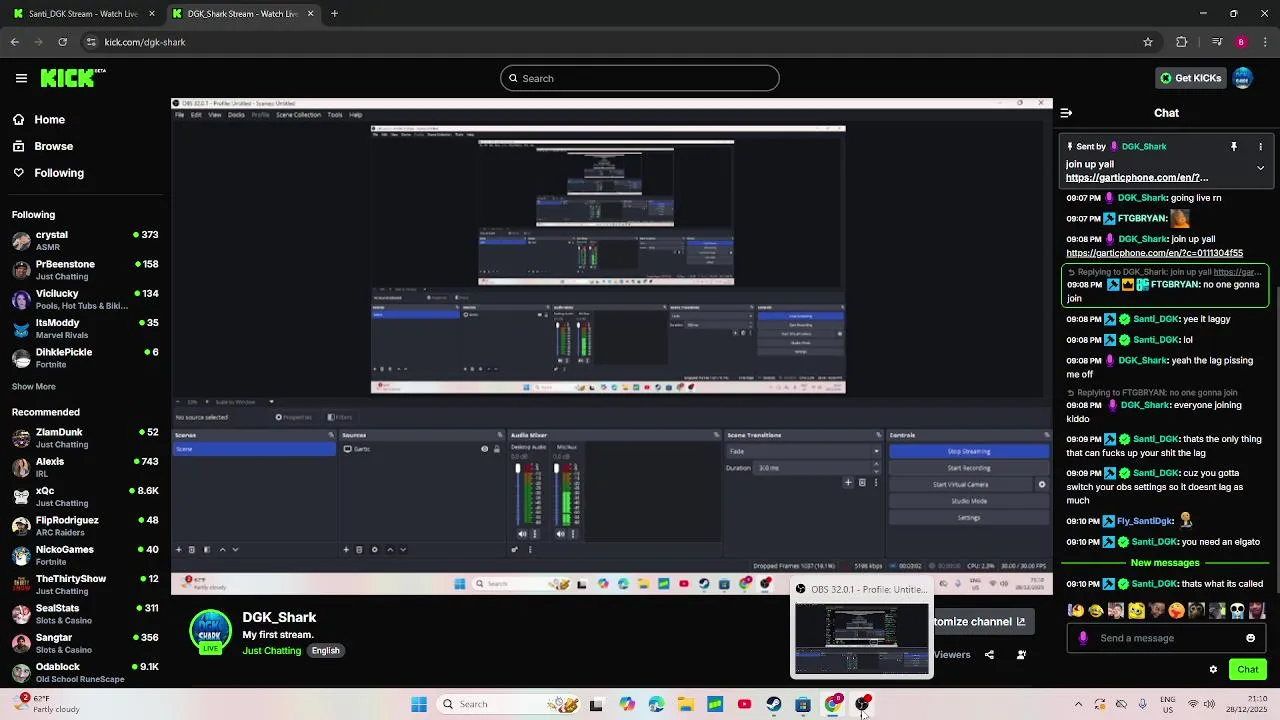Image resolution: width=1280 pixels, height=720 pixels.
Task: Focus the Kick search bar
Action: tap(640, 78)
